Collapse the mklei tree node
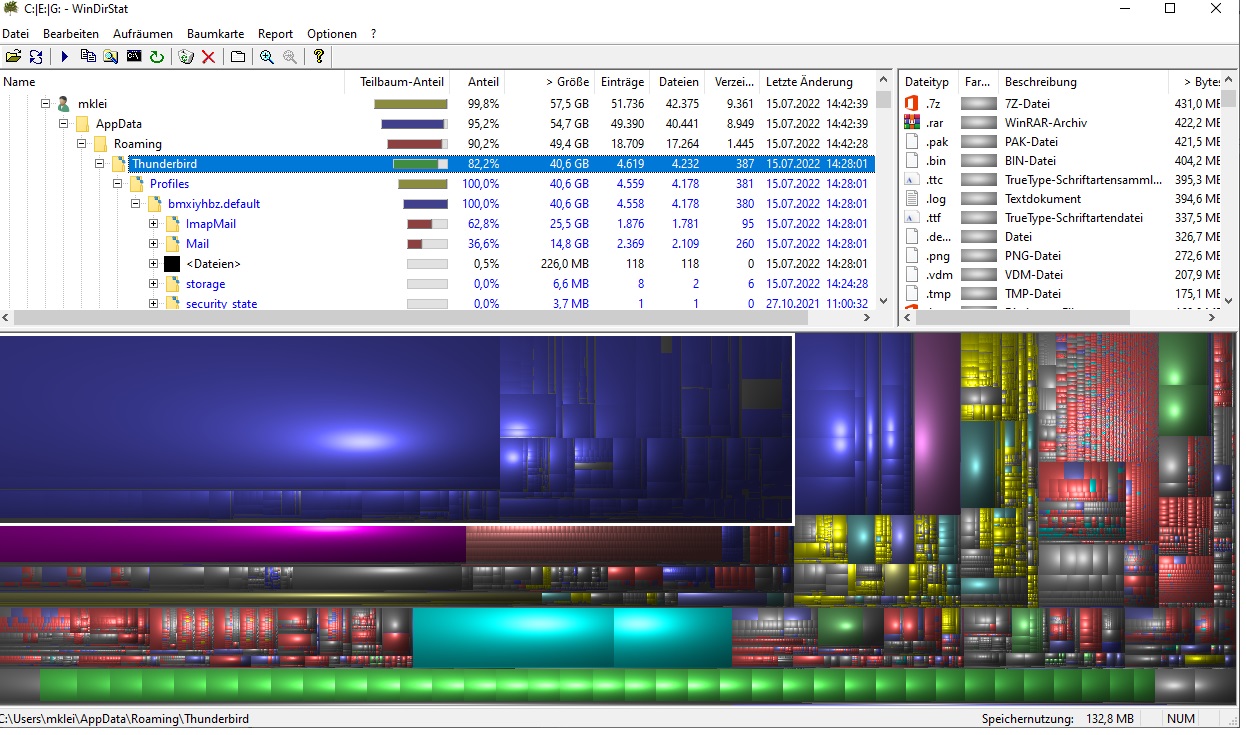The image size is (1246, 735). pyautogui.click(x=45, y=104)
